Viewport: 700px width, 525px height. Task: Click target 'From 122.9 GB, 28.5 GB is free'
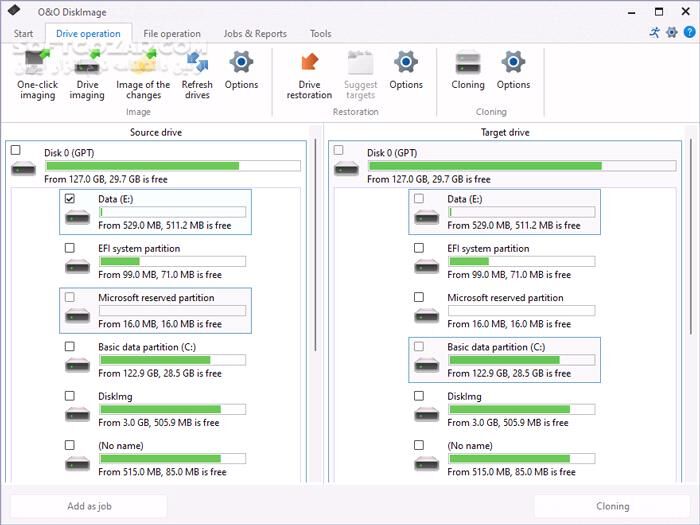pyautogui.click(x=509, y=373)
